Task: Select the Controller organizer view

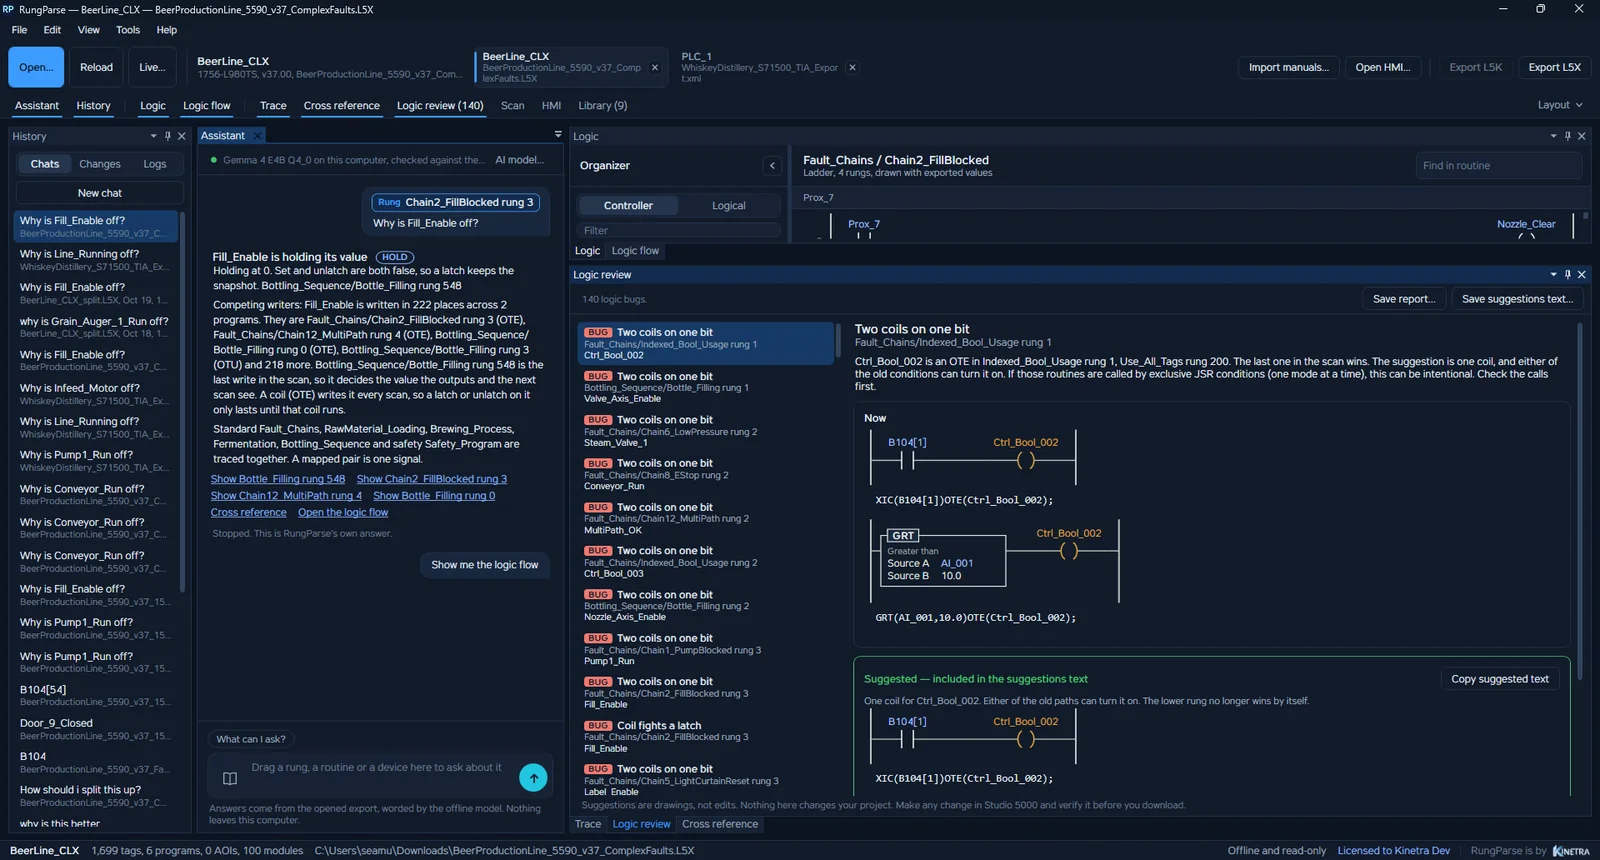Action: 628,206
